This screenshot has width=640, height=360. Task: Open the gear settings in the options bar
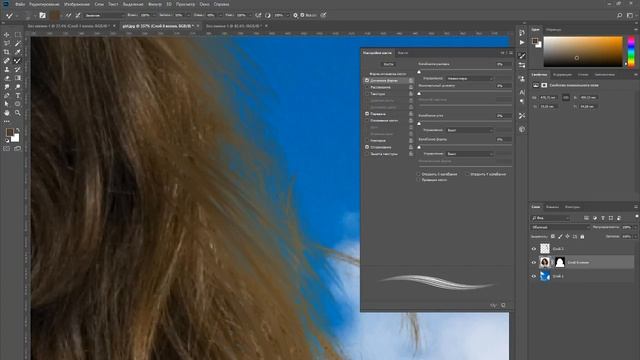296,16
